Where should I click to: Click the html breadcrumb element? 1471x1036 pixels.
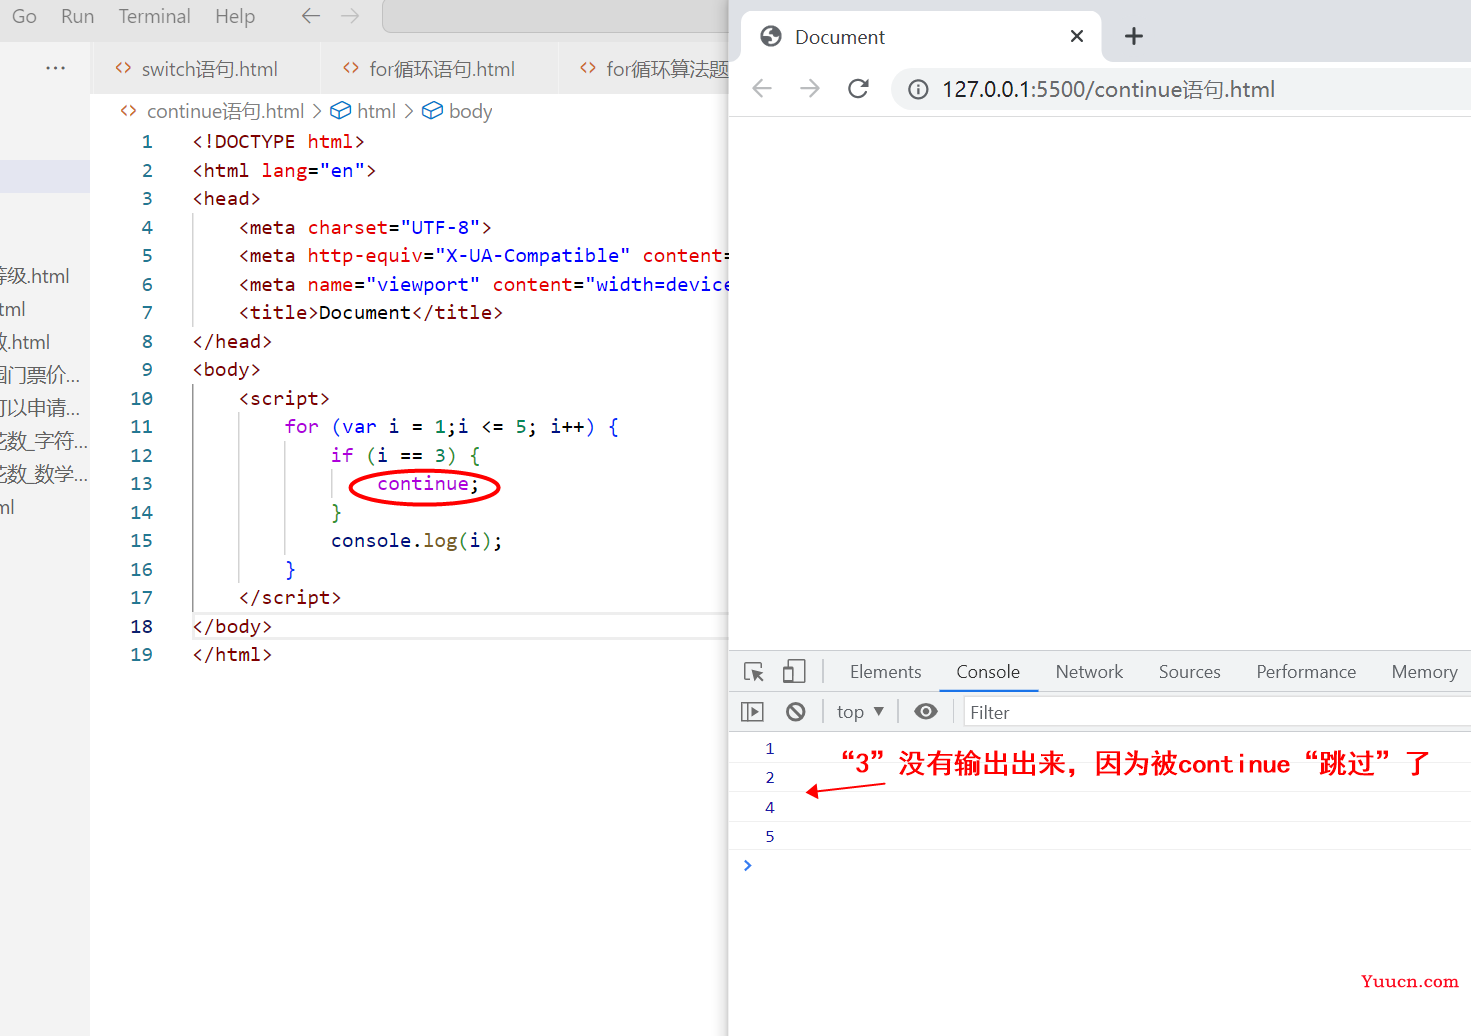point(376,111)
